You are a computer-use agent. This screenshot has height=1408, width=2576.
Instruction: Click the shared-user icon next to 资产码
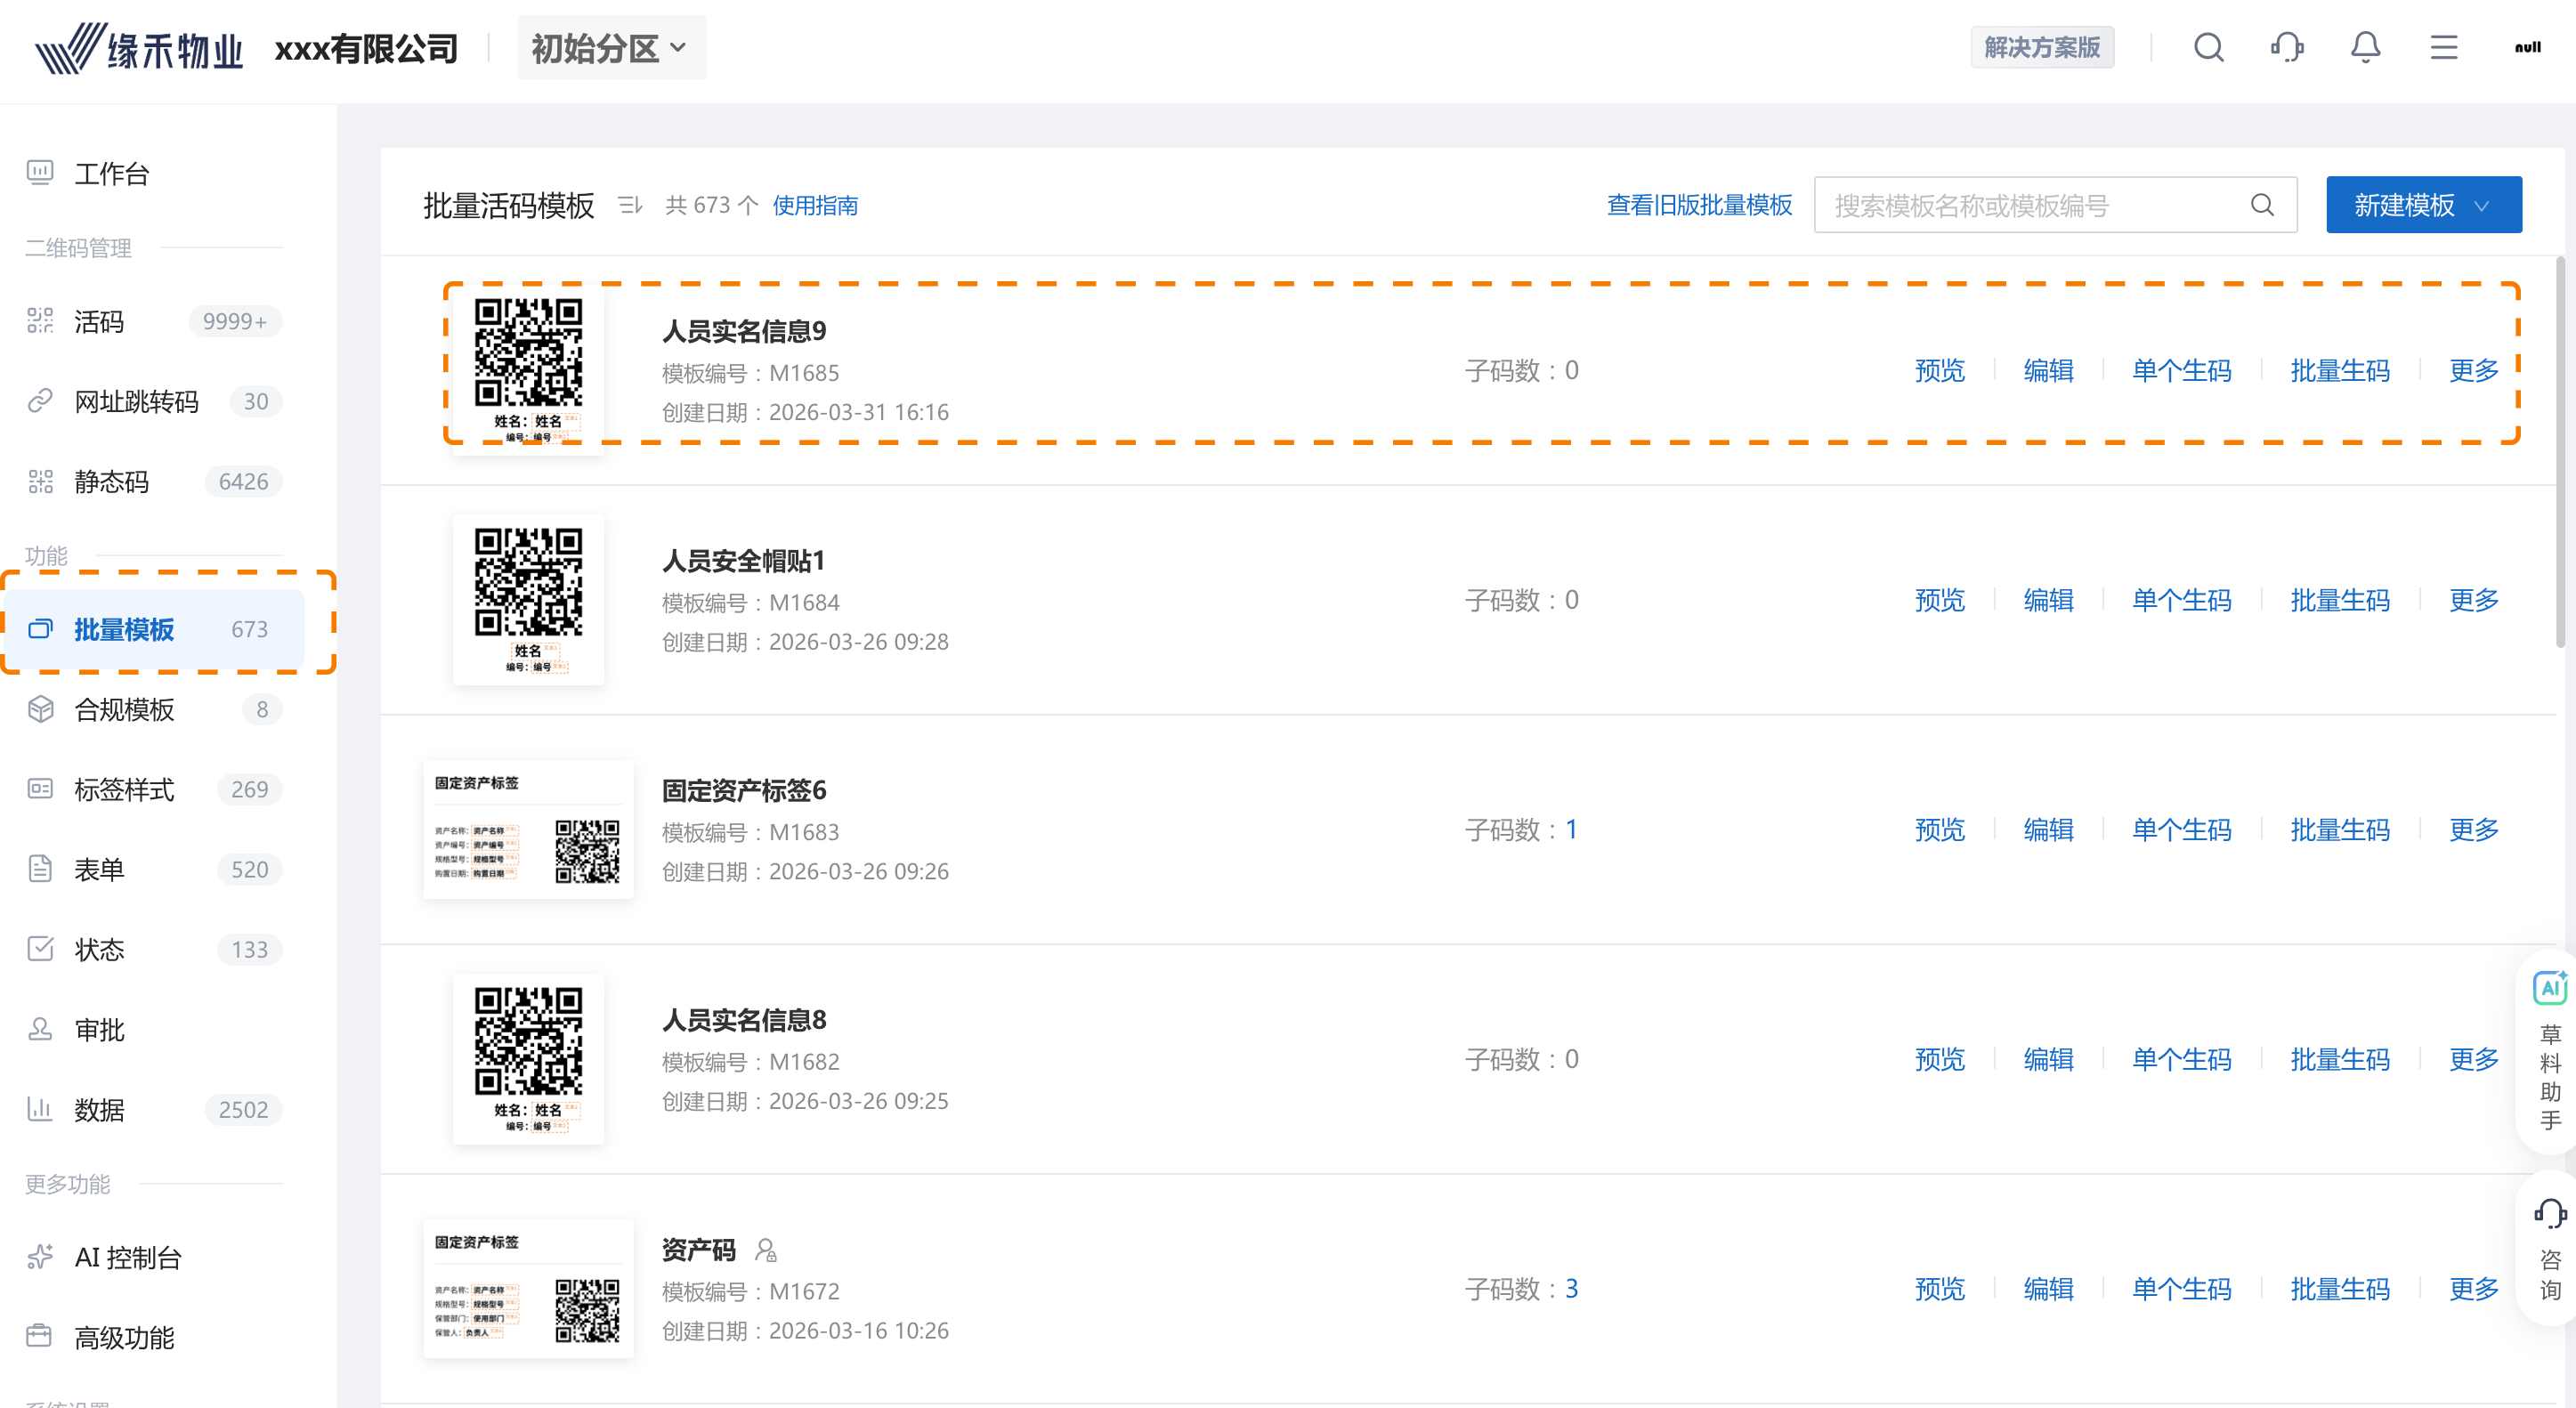[766, 1250]
